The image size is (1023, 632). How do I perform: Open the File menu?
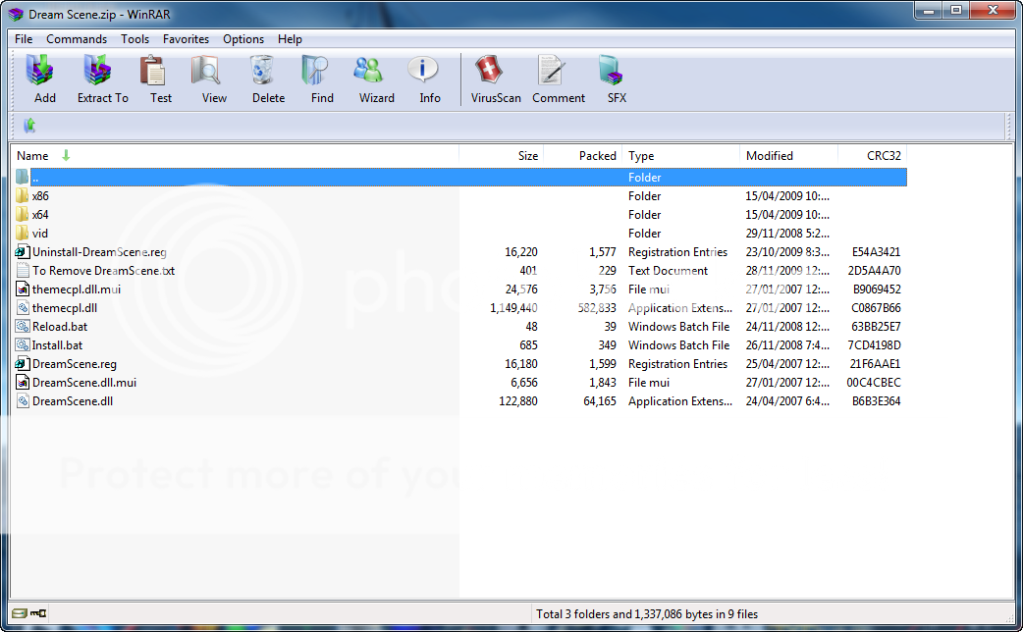pos(23,39)
